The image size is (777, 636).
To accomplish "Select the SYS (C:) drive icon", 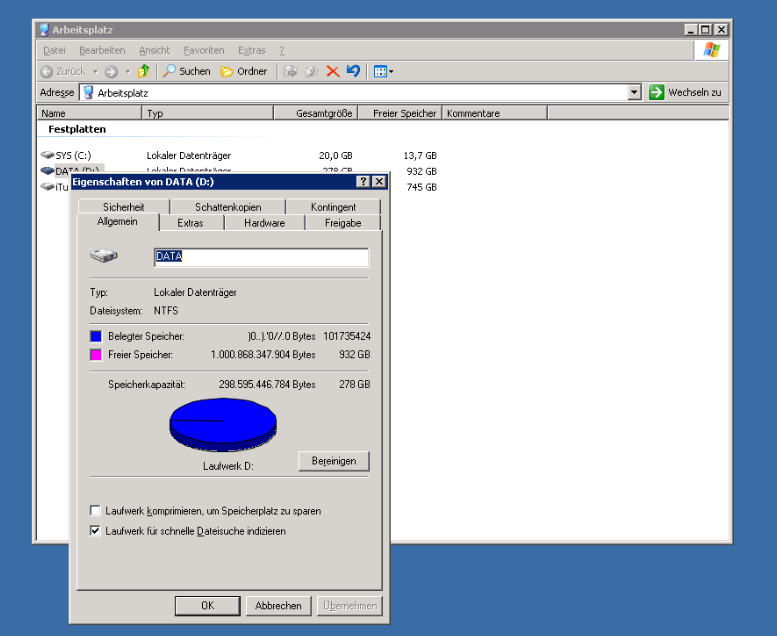I will point(49,156).
